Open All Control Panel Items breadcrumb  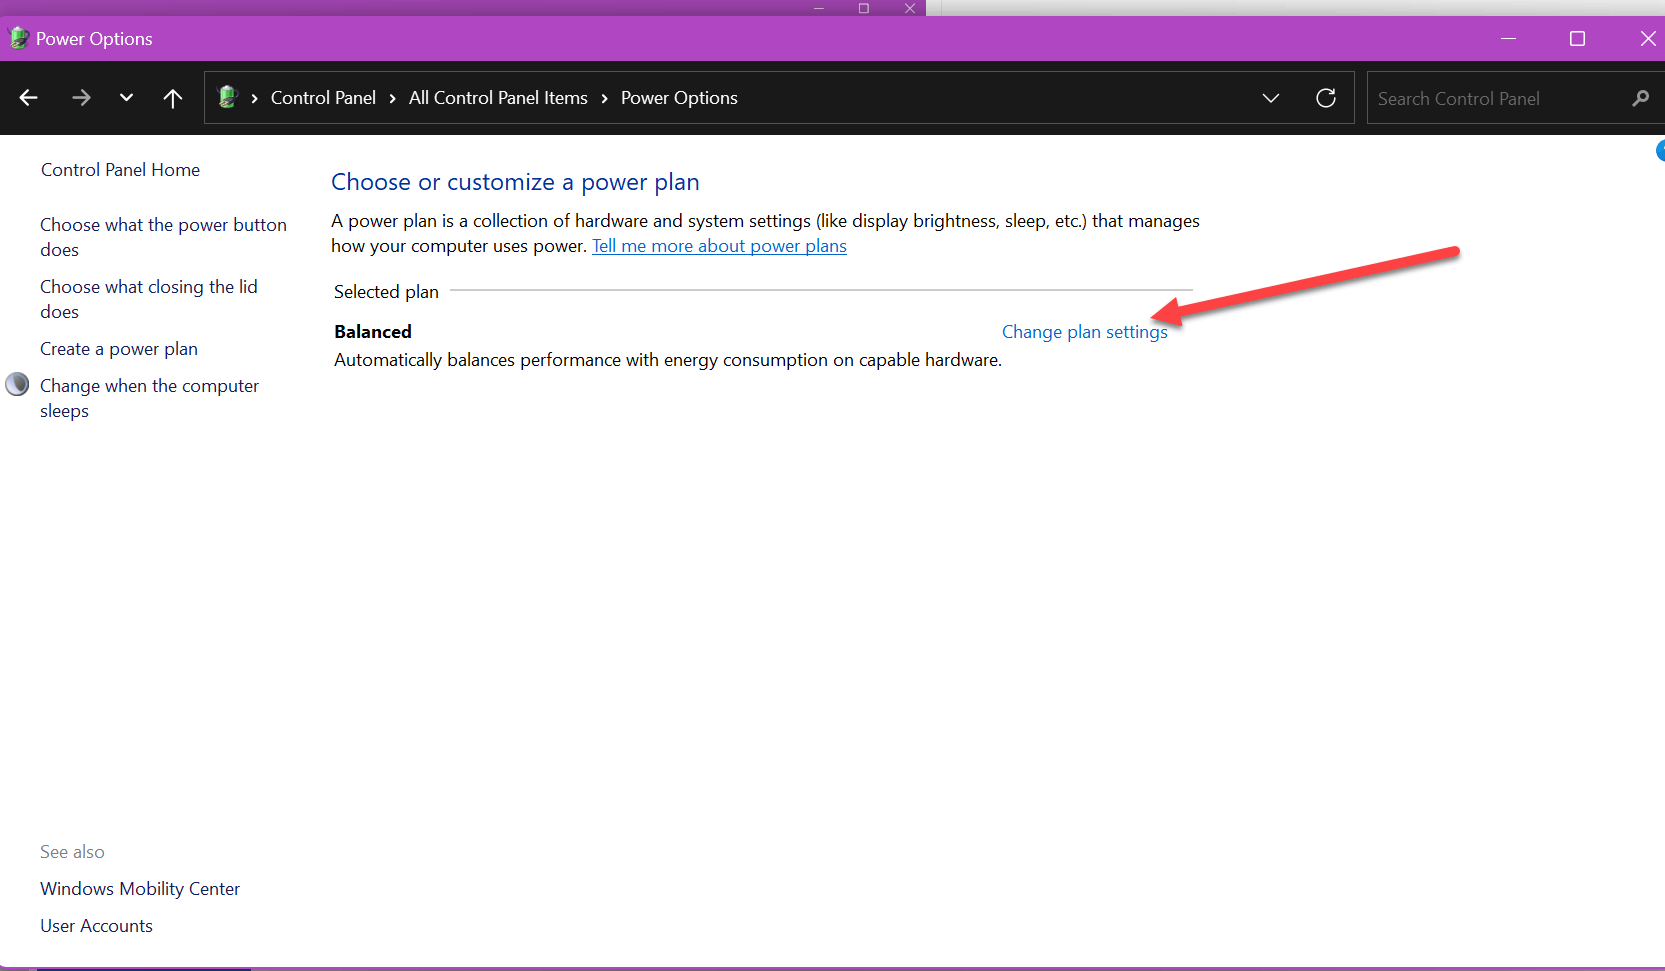(x=498, y=97)
